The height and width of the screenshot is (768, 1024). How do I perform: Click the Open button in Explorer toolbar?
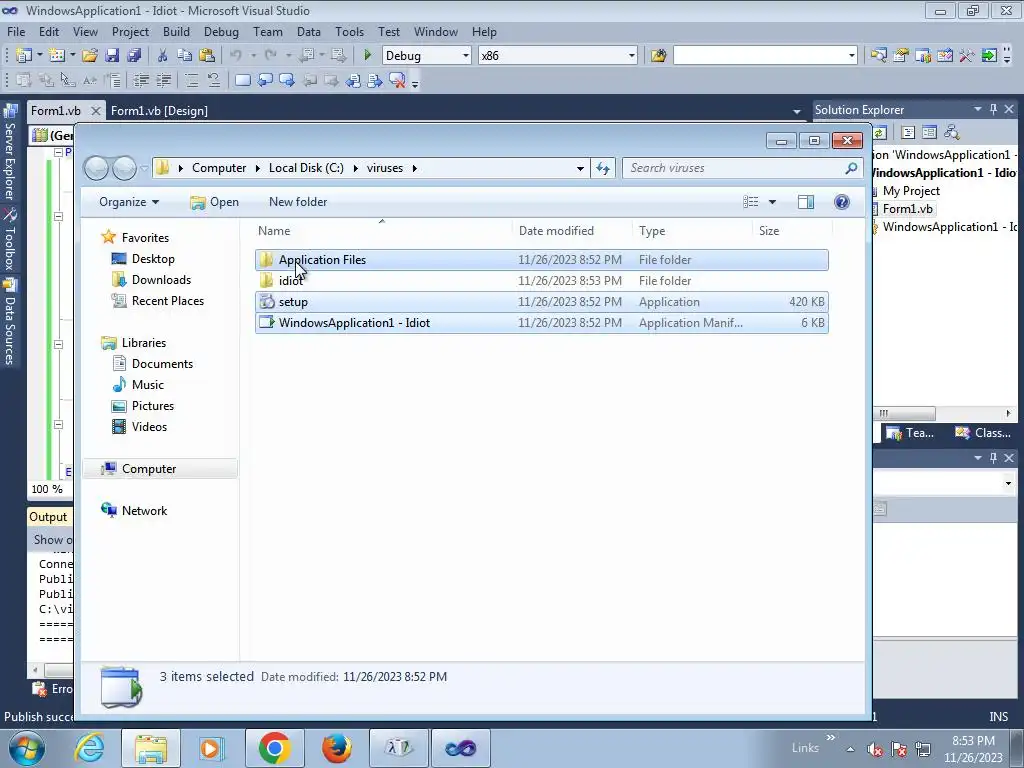coord(214,202)
